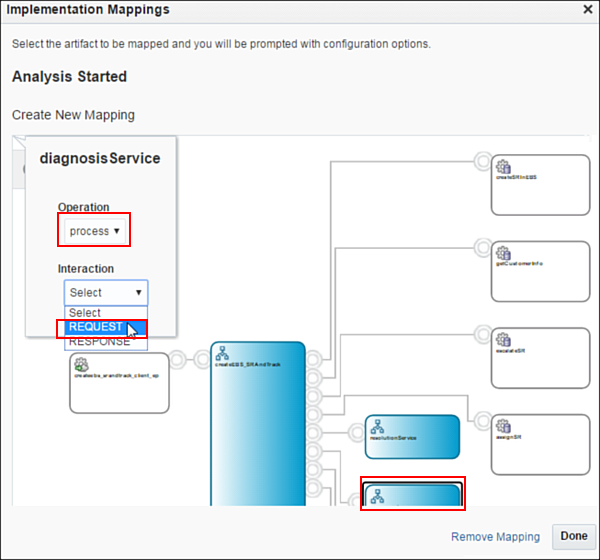Choose REQUEST in the Interaction list
This screenshot has width=600, height=560.
(106, 327)
